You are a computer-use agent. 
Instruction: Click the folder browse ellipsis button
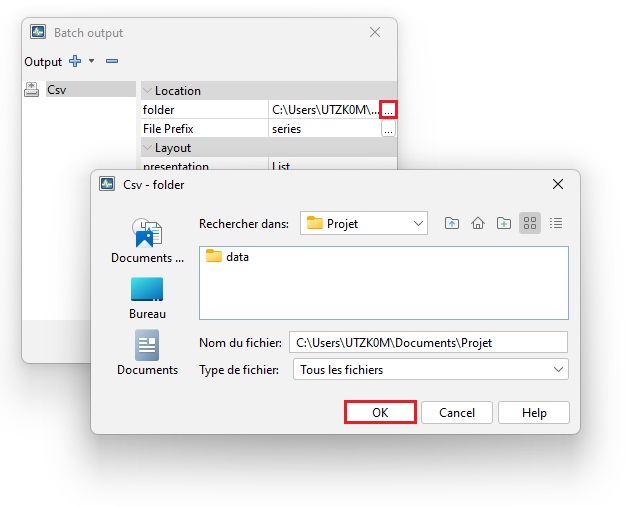pyautogui.click(x=389, y=109)
